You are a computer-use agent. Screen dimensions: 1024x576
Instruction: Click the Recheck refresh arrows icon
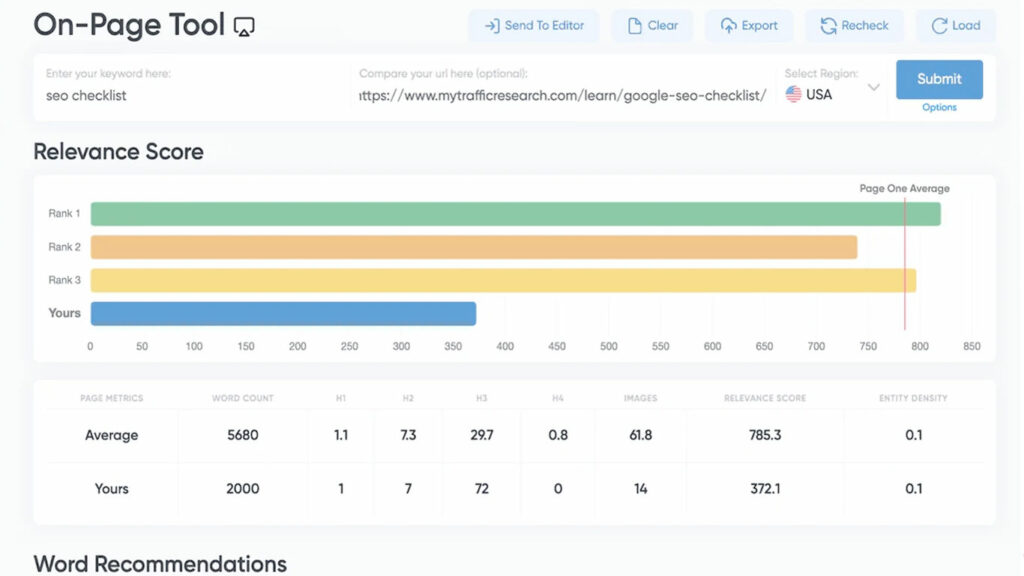[828, 26]
